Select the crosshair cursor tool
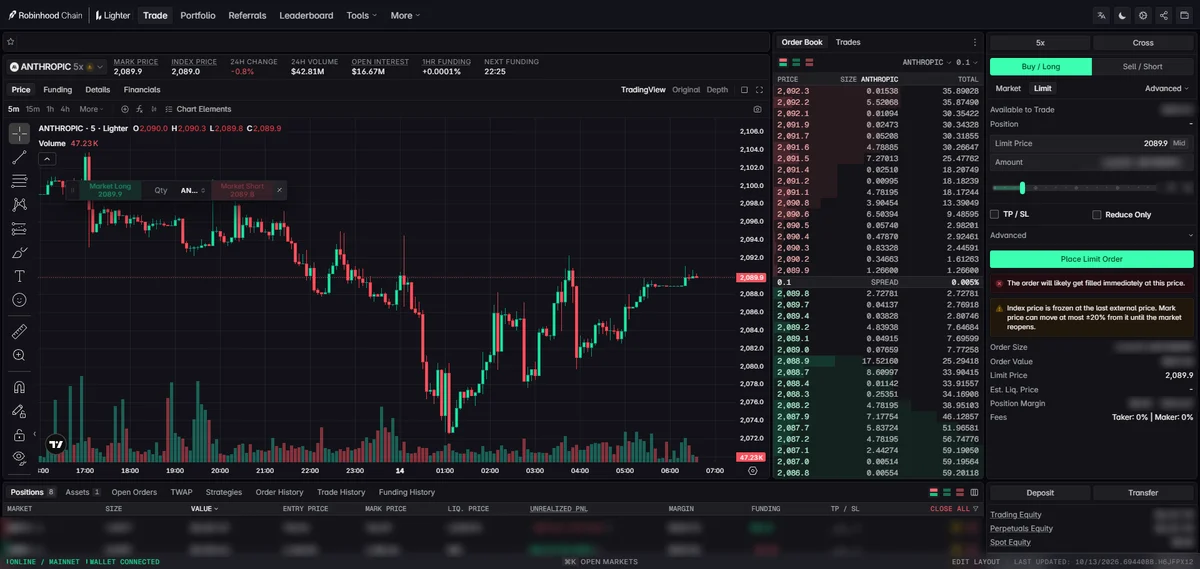The width and height of the screenshot is (1200, 569). pyautogui.click(x=19, y=134)
